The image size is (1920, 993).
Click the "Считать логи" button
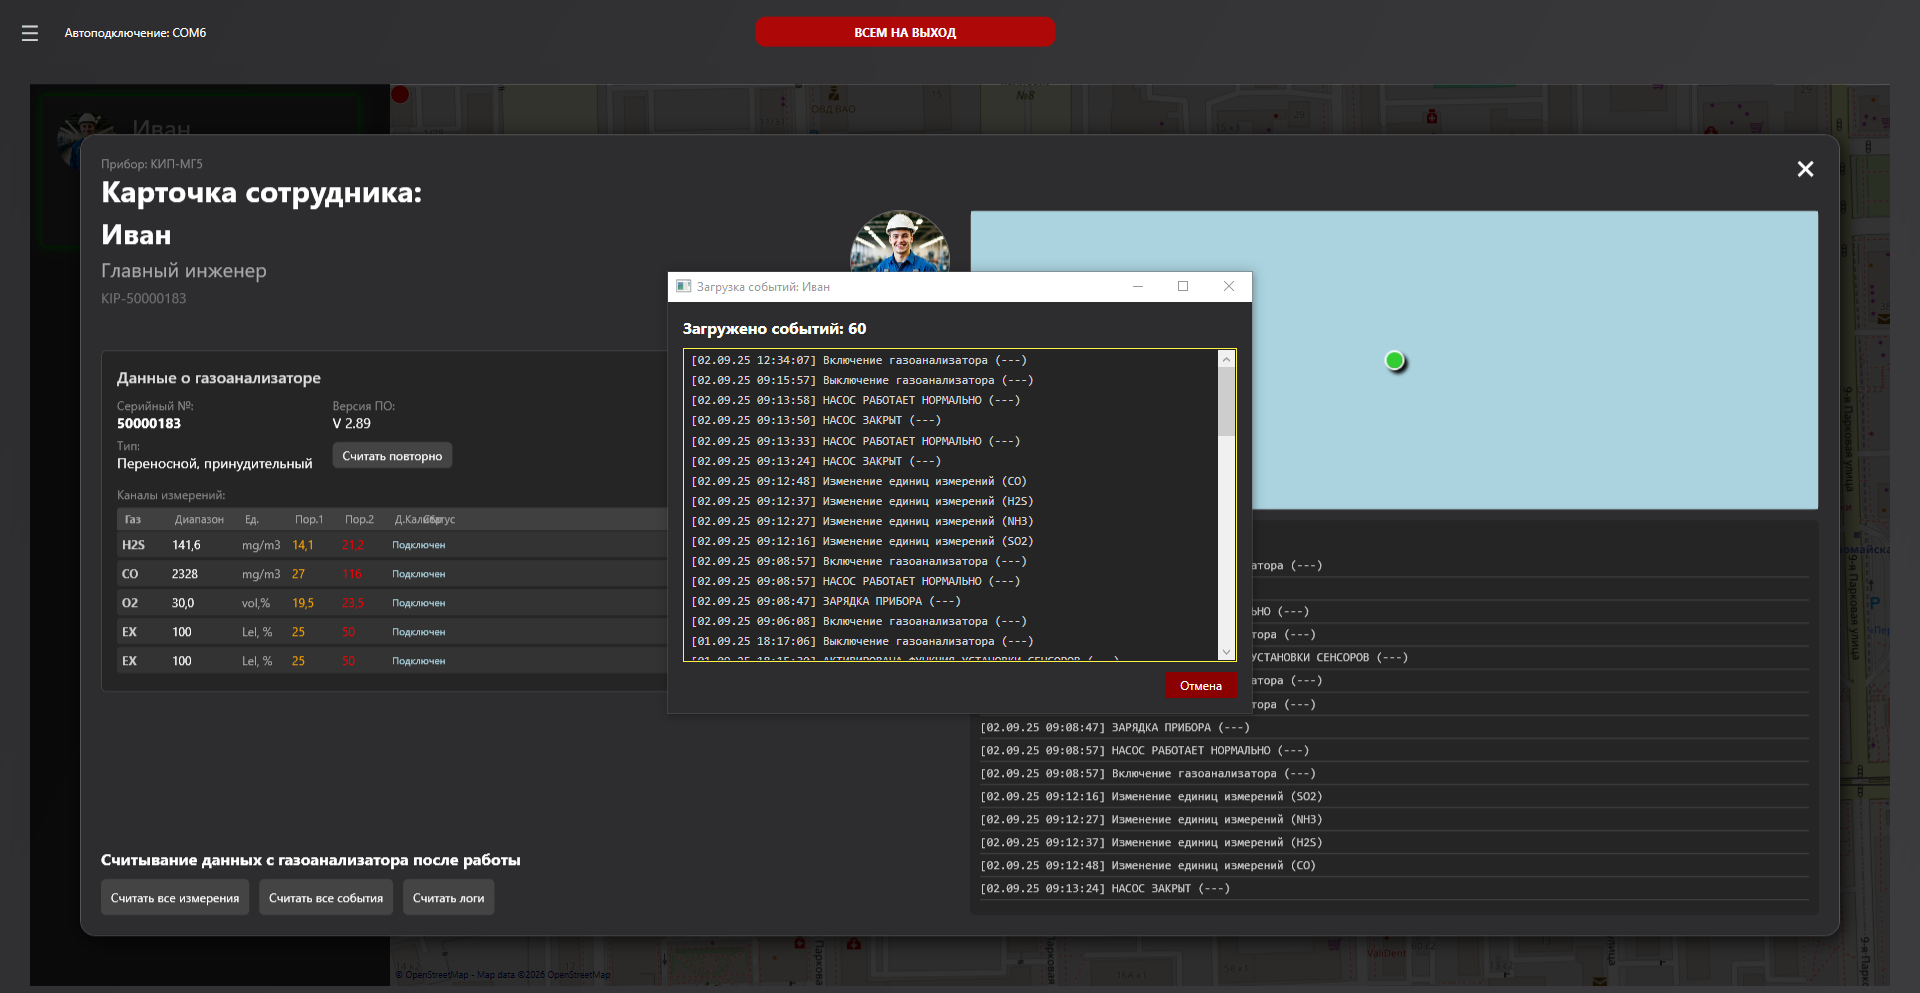tap(448, 898)
